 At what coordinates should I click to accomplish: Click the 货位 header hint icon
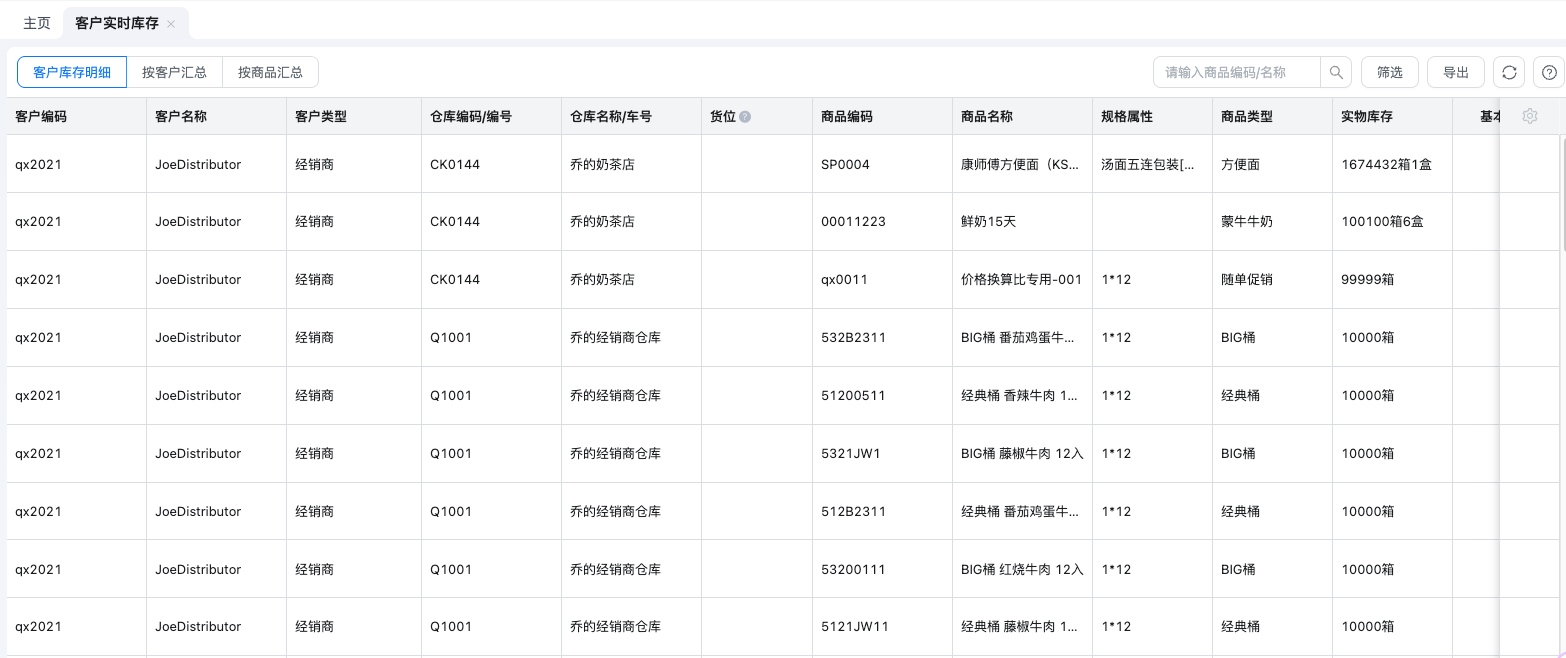pos(745,117)
